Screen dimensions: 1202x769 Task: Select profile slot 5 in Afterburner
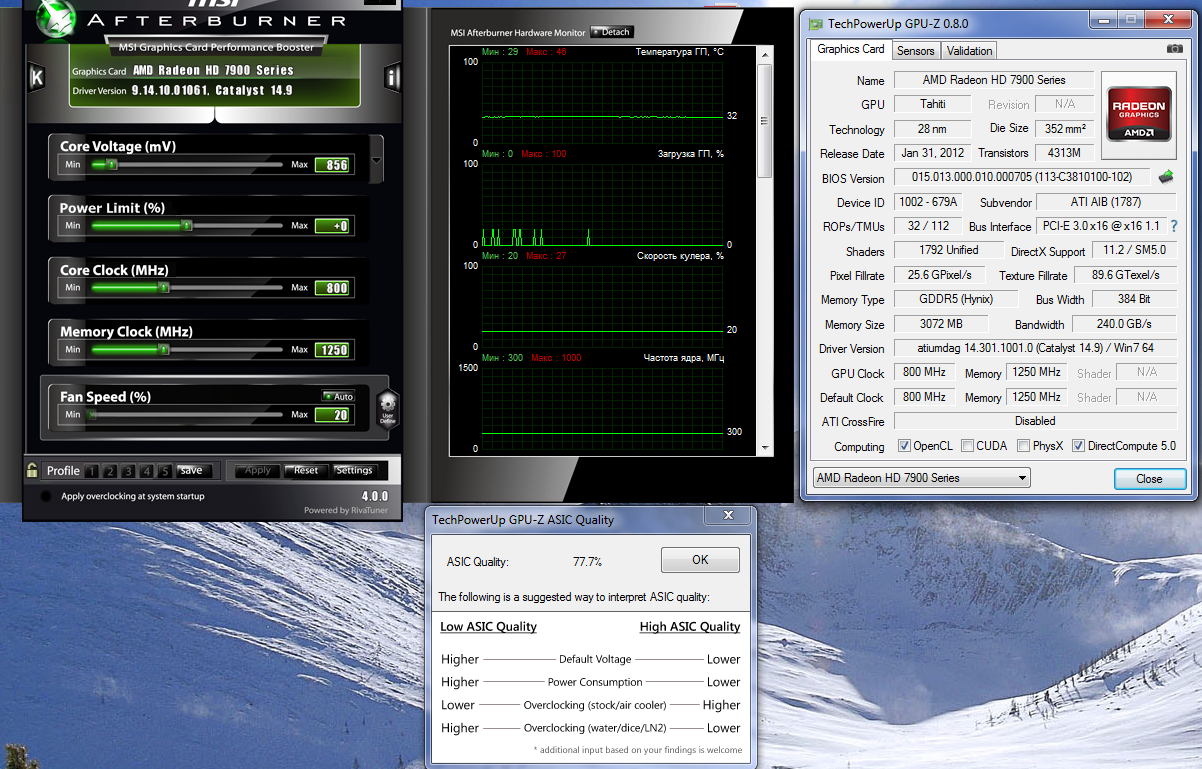167,471
